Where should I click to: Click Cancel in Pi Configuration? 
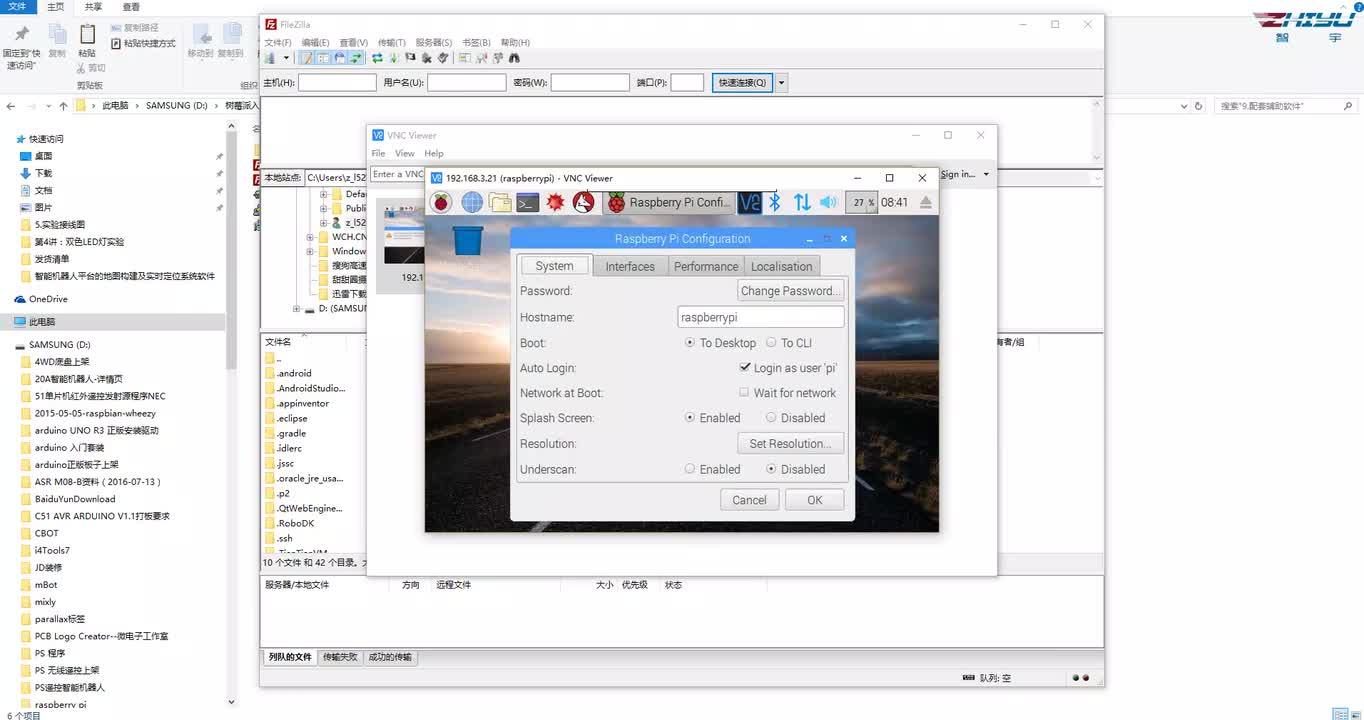pos(749,500)
